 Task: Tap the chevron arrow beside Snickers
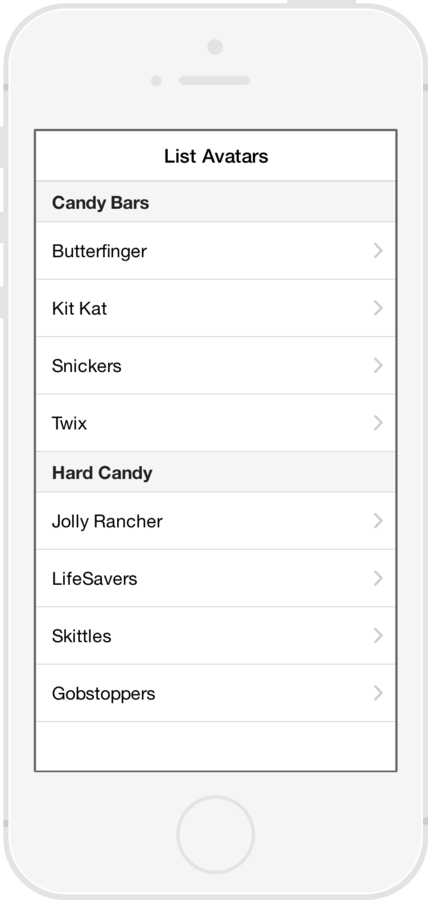tap(378, 366)
